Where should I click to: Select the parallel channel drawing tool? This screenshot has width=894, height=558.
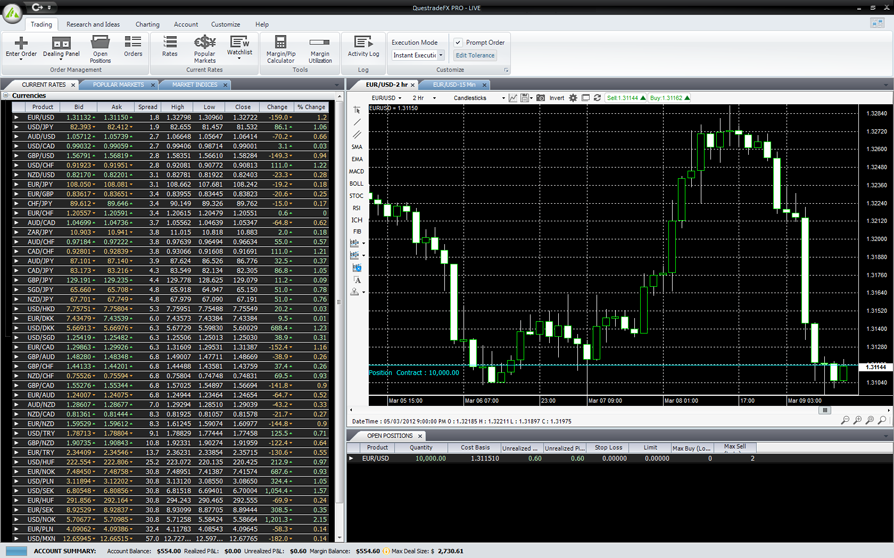357,135
